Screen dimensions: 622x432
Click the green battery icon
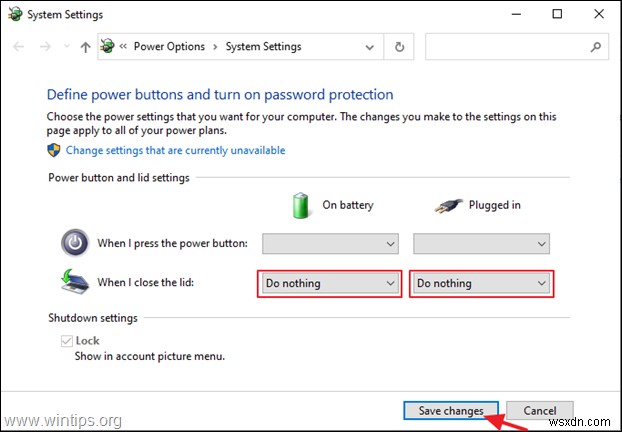[301, 205]
